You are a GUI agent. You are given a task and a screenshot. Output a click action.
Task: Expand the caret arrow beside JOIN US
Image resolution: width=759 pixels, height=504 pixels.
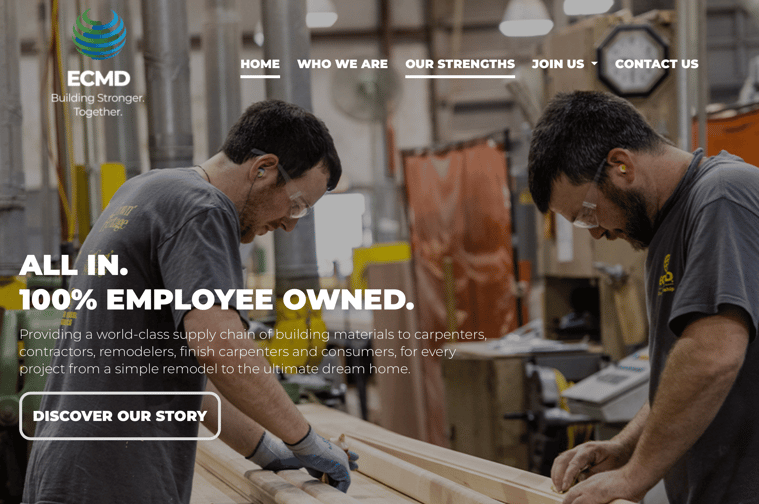click(x=594, y=63)
